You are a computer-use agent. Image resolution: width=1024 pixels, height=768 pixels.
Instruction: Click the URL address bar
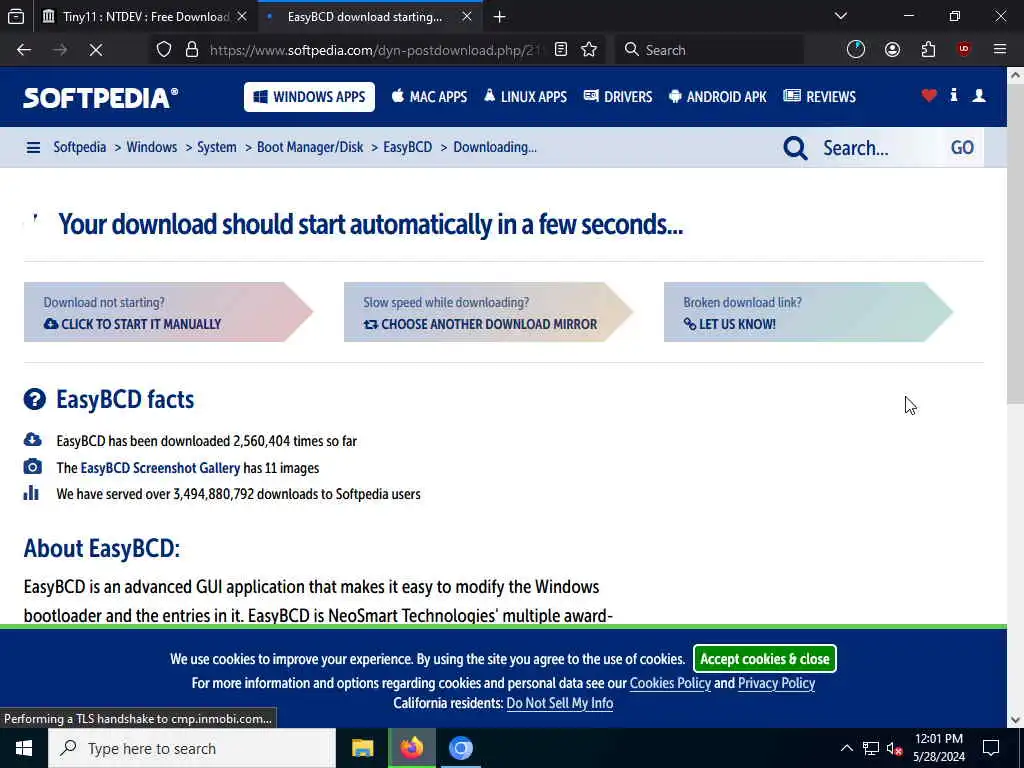coord(376,50)
